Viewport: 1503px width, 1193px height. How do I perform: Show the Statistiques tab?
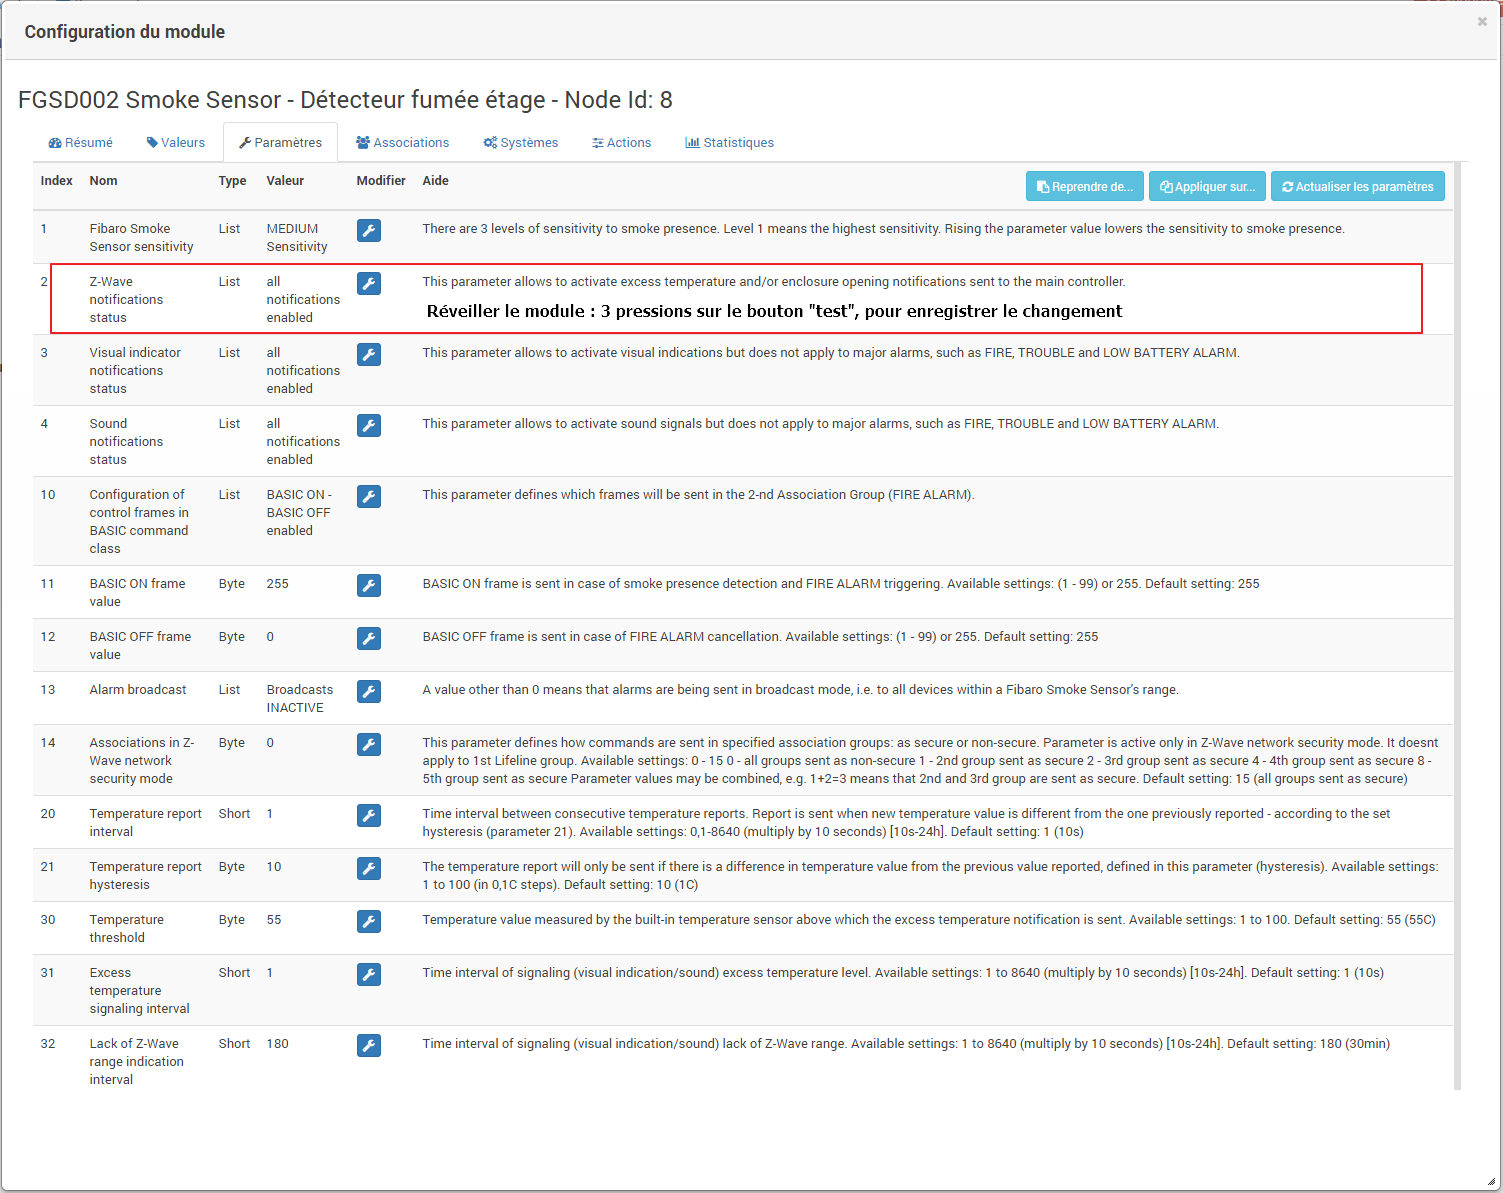point(730,143)
